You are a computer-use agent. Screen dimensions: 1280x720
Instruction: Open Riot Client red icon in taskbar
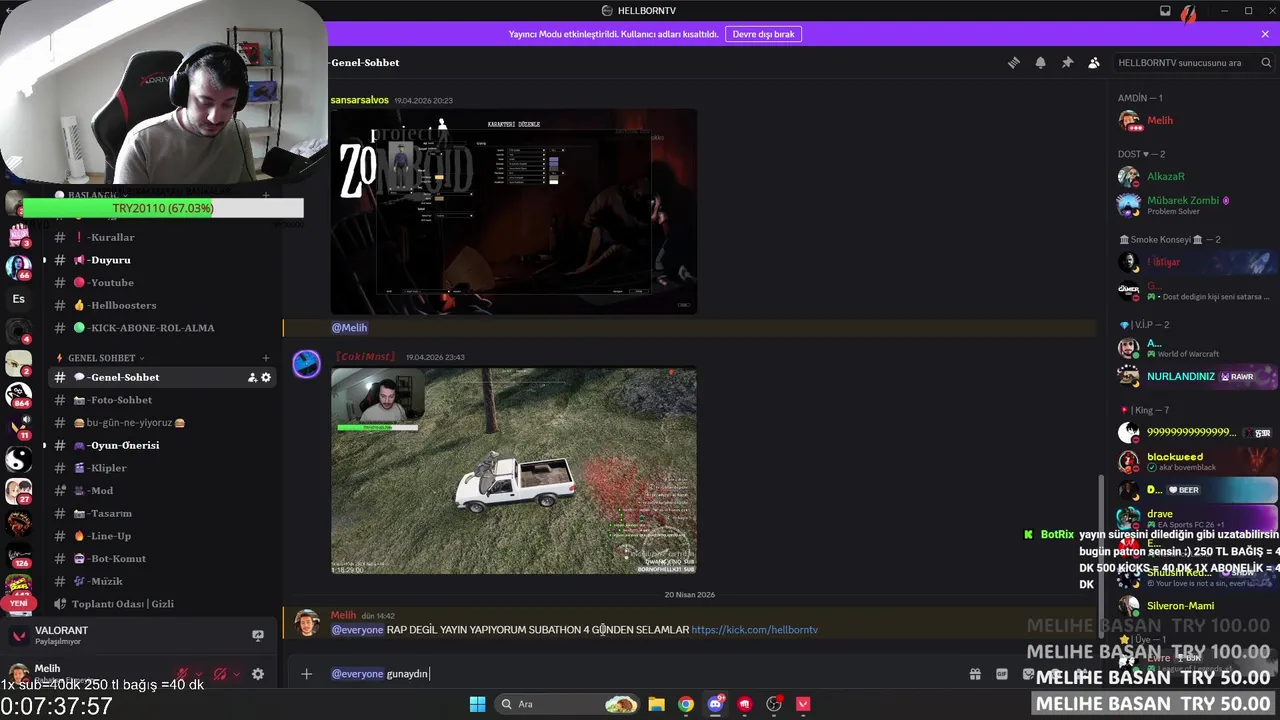744,704
